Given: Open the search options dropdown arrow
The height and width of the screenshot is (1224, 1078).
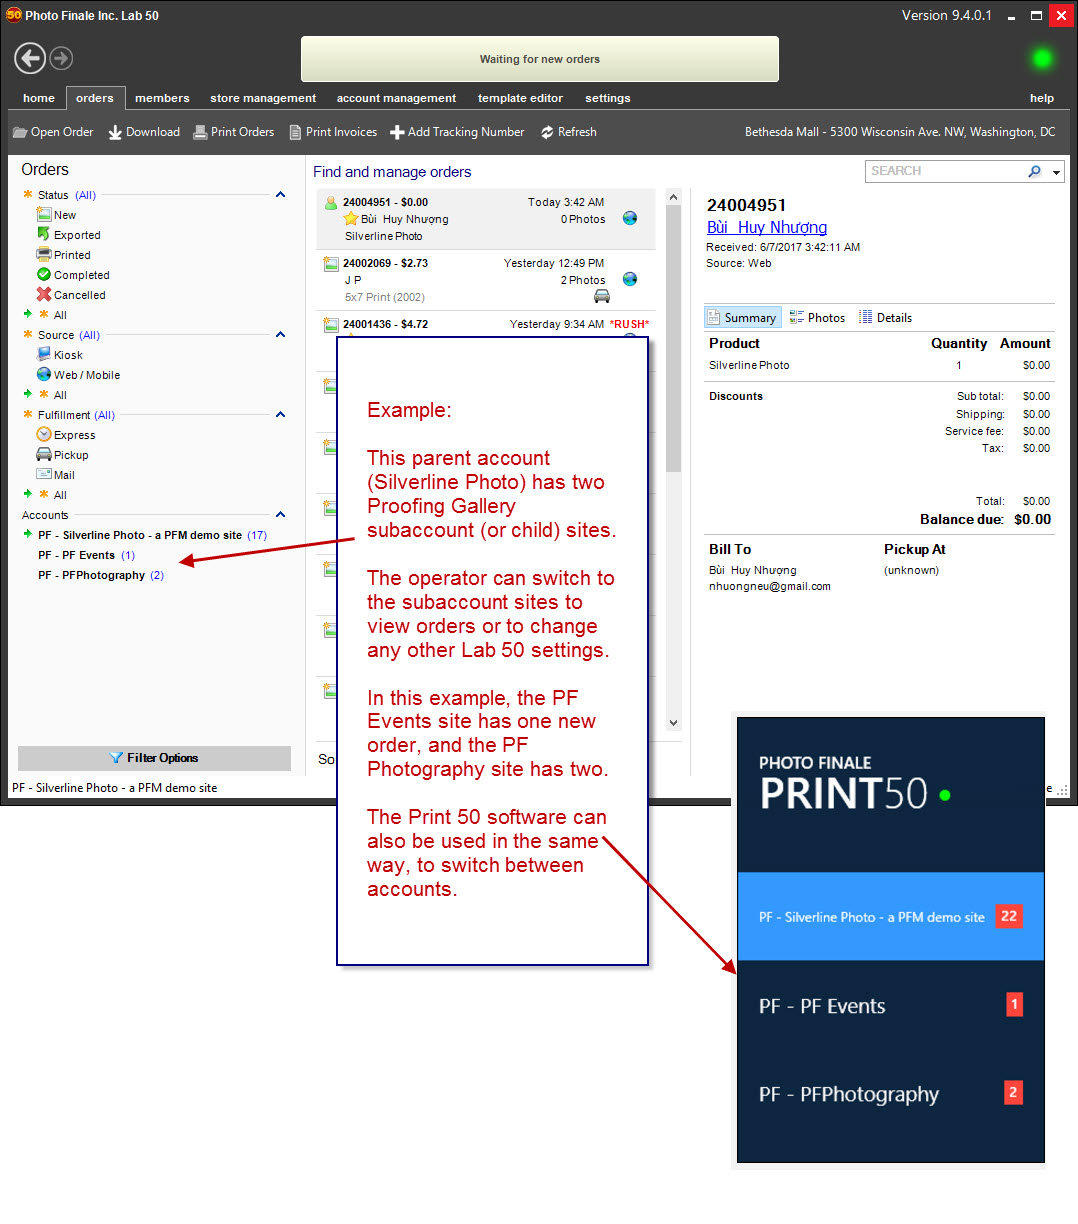Looking at the screenshot, I should (x=1056, y=172).
